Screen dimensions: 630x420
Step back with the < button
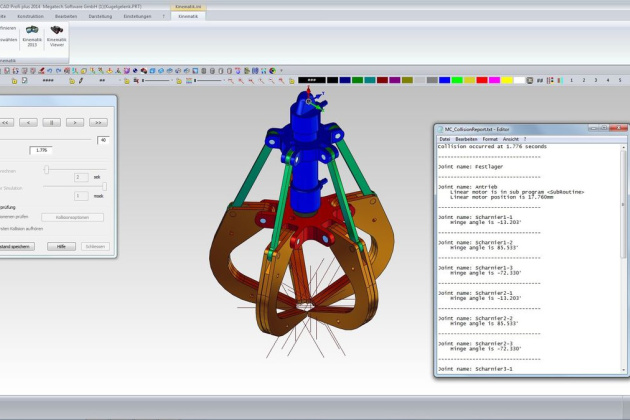29,122
